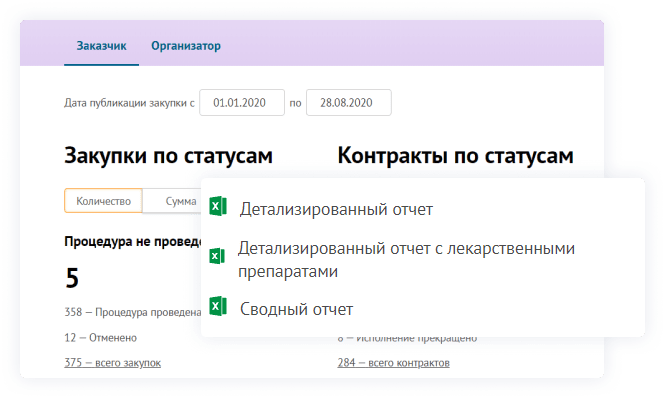Select the Количество toggle option

click(103, 201)
